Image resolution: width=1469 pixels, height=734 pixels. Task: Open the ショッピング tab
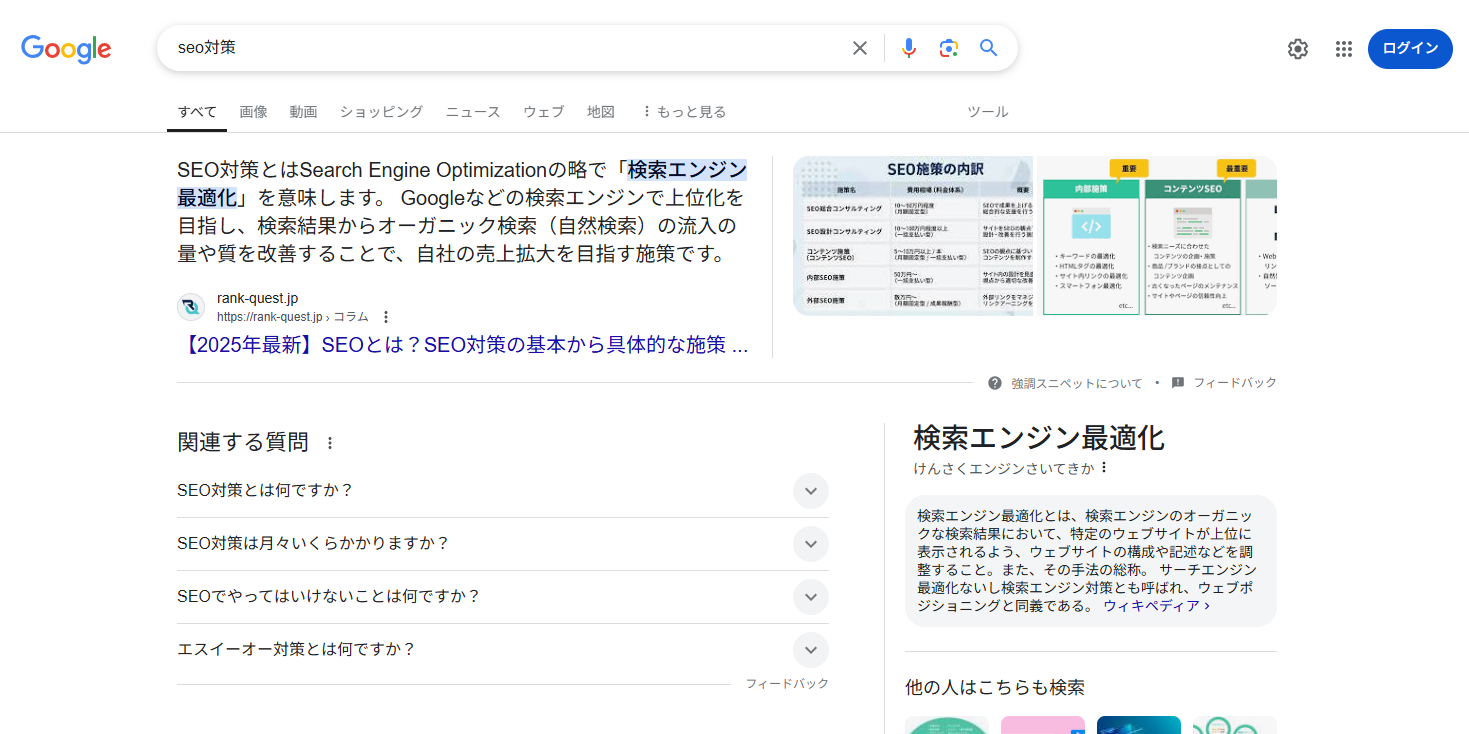tap(381, 112)
